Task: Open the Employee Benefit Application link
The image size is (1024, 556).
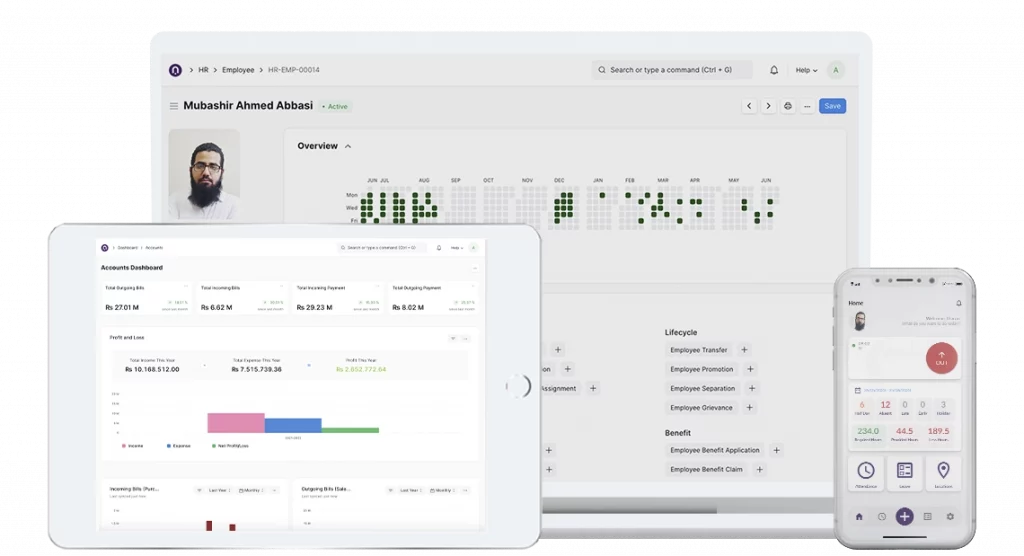Action: click(x=714, y=450)
